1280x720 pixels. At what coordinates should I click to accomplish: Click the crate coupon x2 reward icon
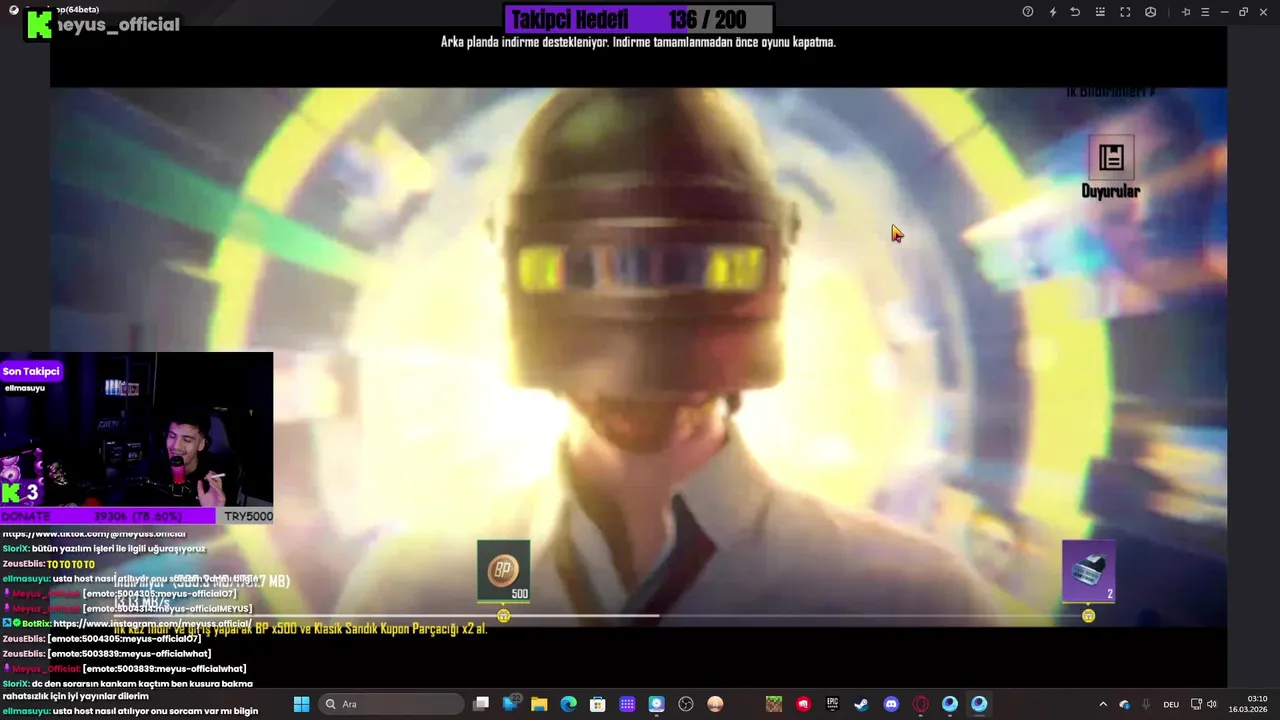pos(1088,571)
